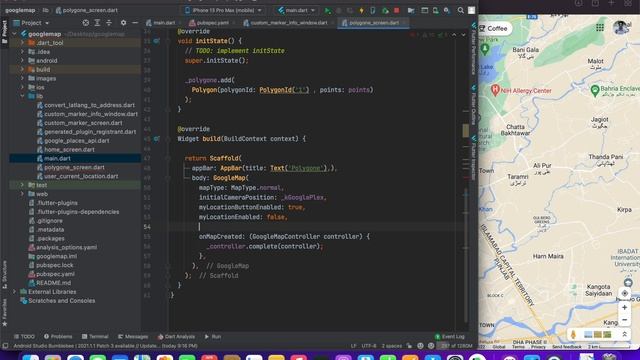Viewport: 640px width, 360px height.
Task: Run the app with the green play button
Action: [328, 10]
